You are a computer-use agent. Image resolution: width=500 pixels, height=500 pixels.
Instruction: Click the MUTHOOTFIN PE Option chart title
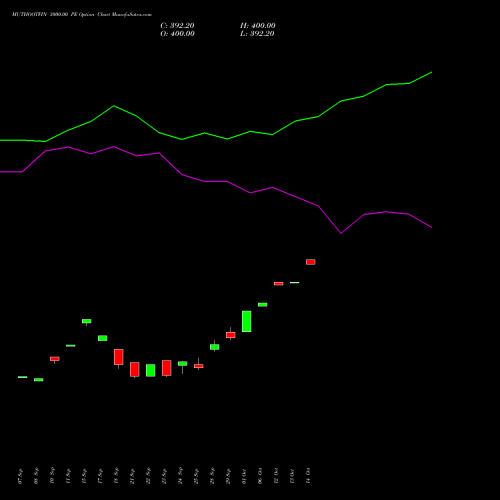[82, 15]
